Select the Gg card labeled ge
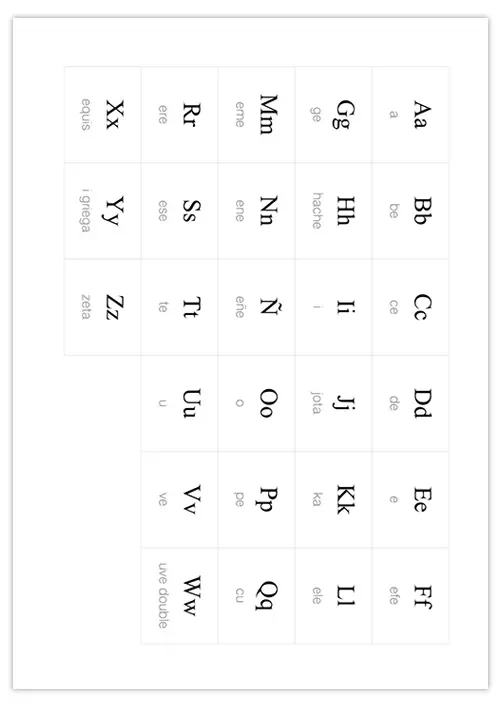This screenshot has height=707, width=500. coord(334,115)
